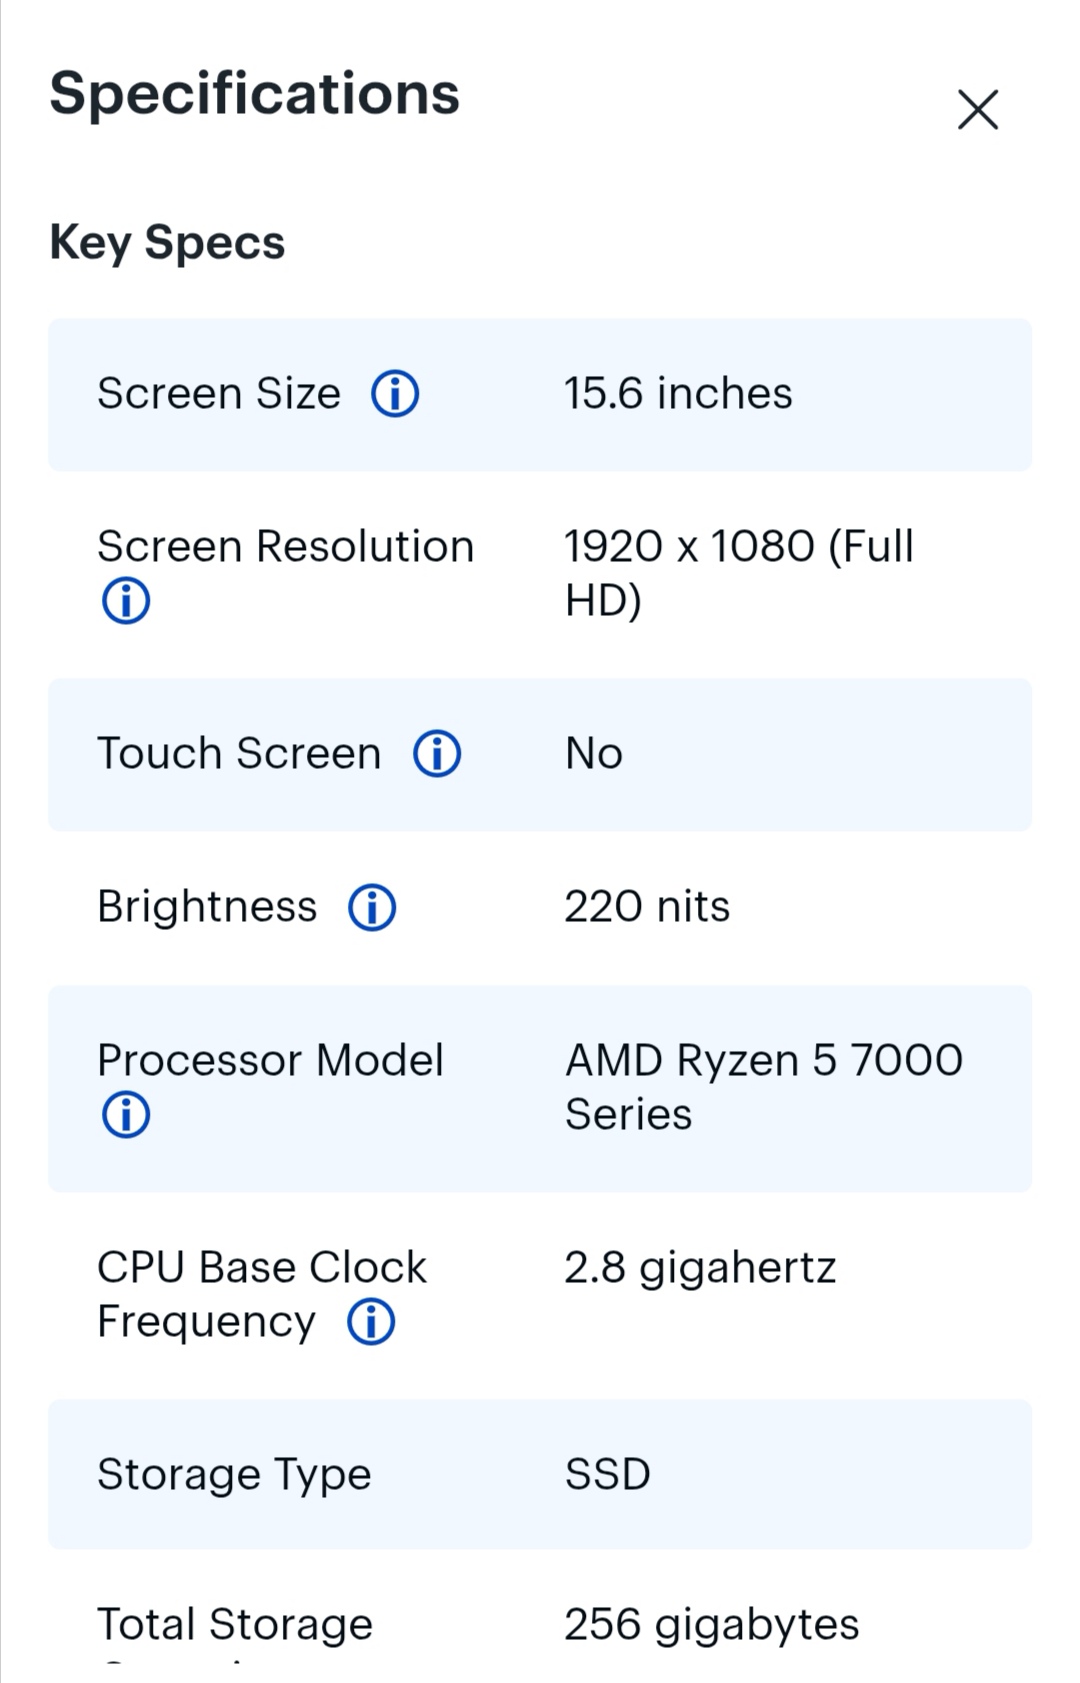
Task: Open the Brightness info tooltip icon
Action: coord(372,908)
